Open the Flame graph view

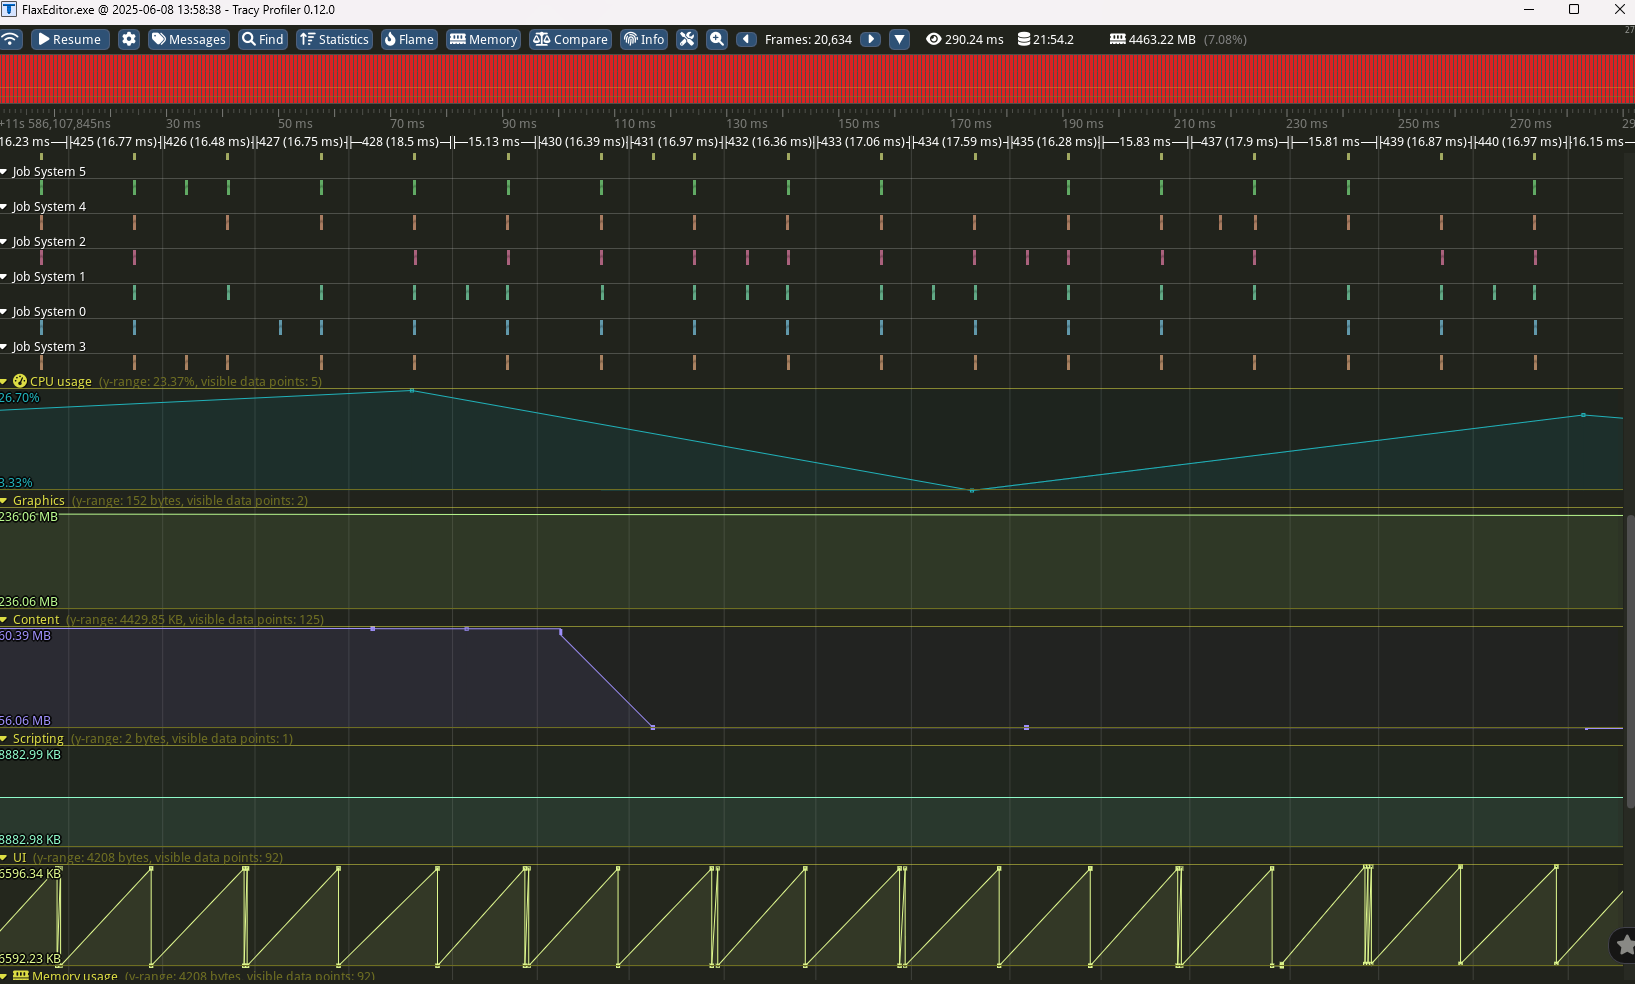pyautogui.click(x=409, y=39)
